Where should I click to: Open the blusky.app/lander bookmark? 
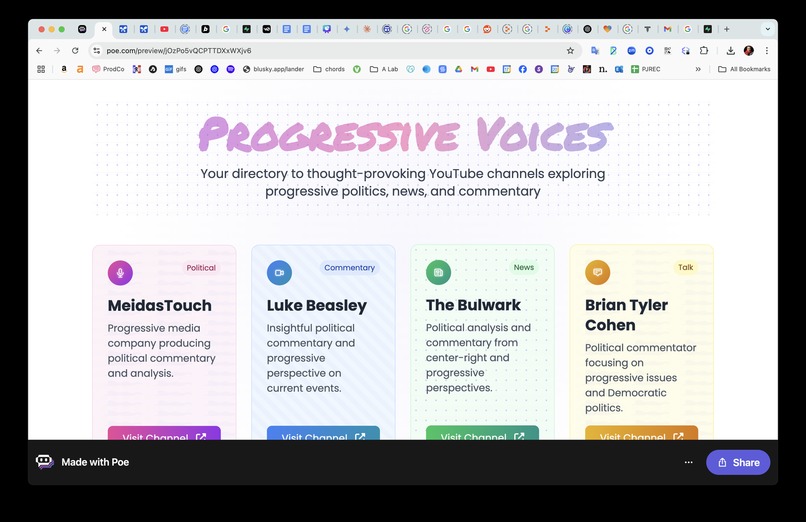pos(273,69)
